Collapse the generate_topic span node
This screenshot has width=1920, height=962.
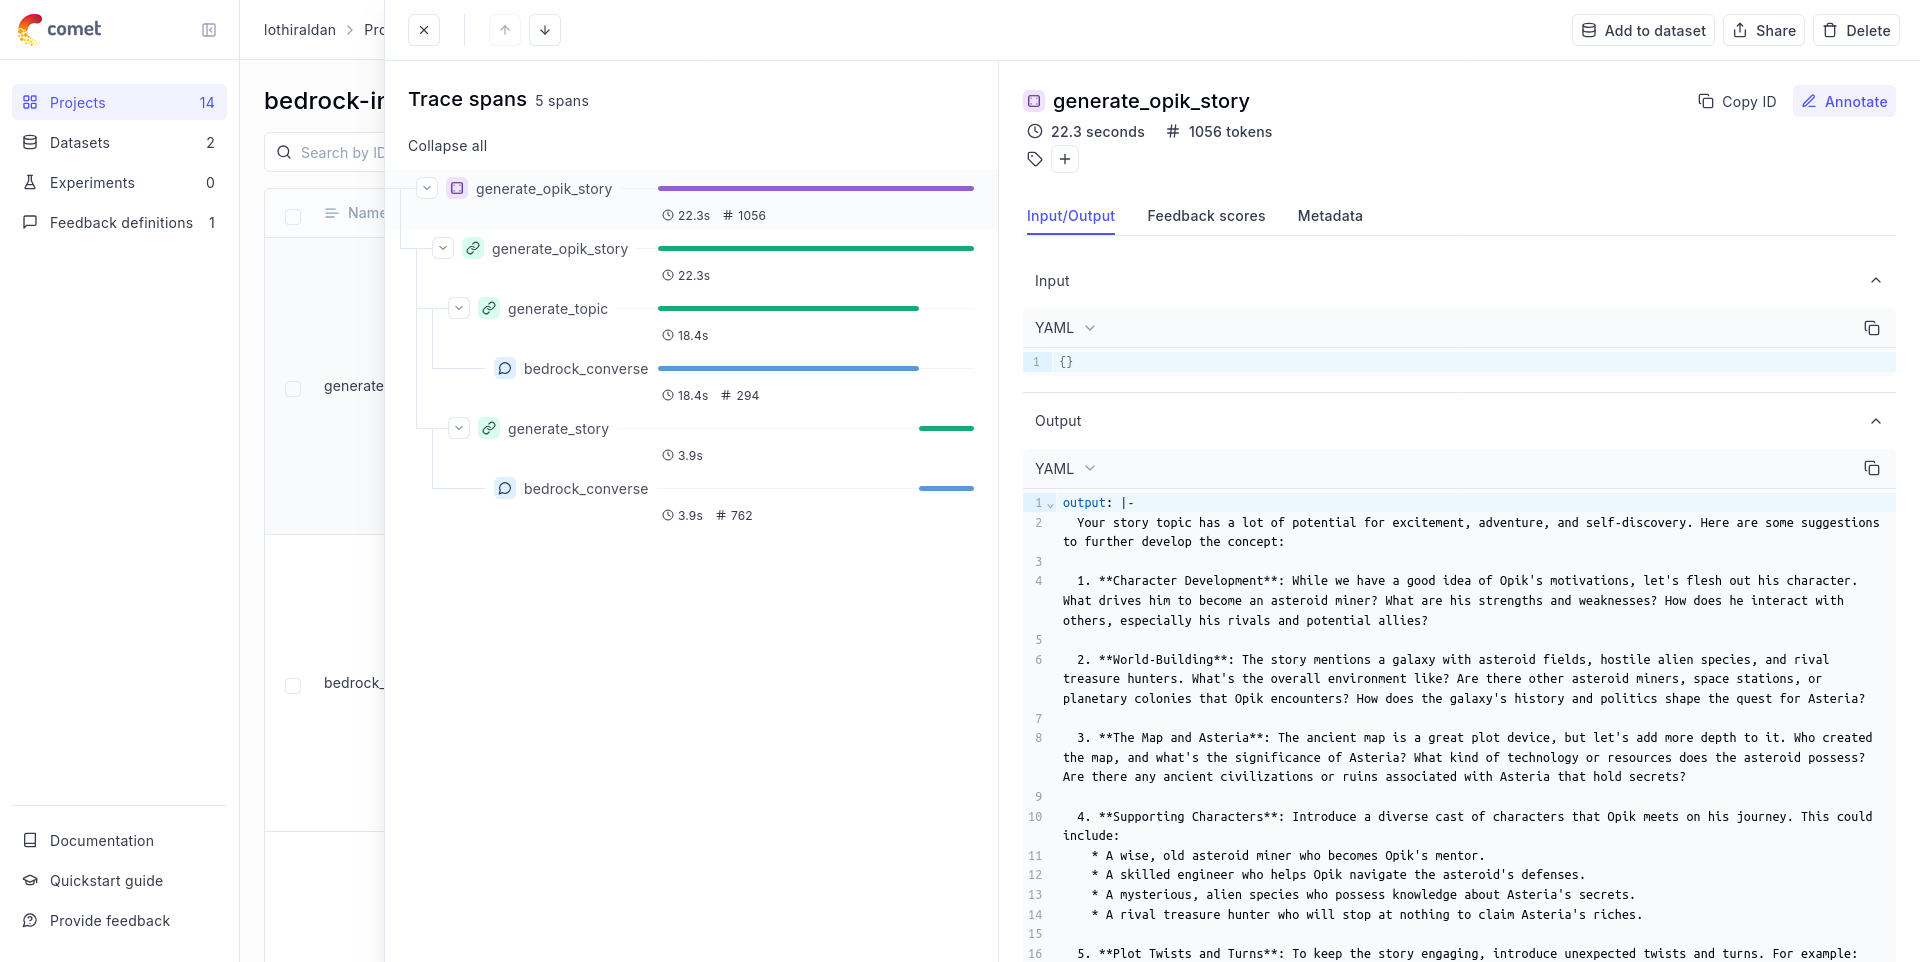coord(459,308)
